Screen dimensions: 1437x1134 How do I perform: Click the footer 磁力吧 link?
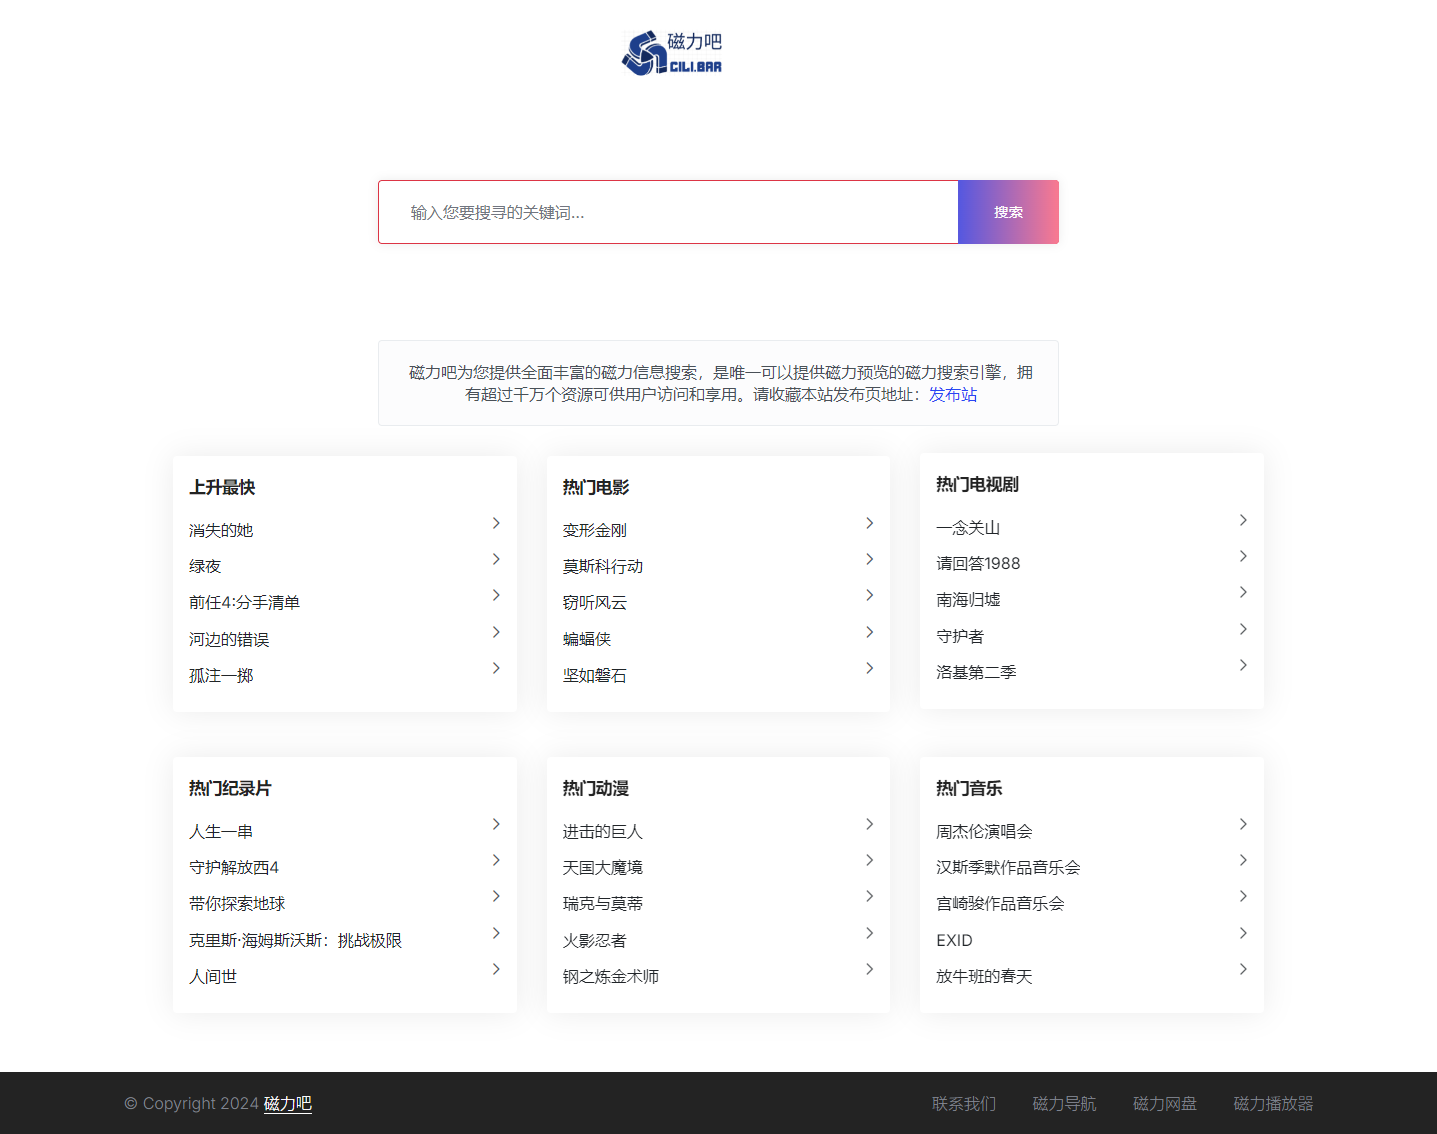288,1103
